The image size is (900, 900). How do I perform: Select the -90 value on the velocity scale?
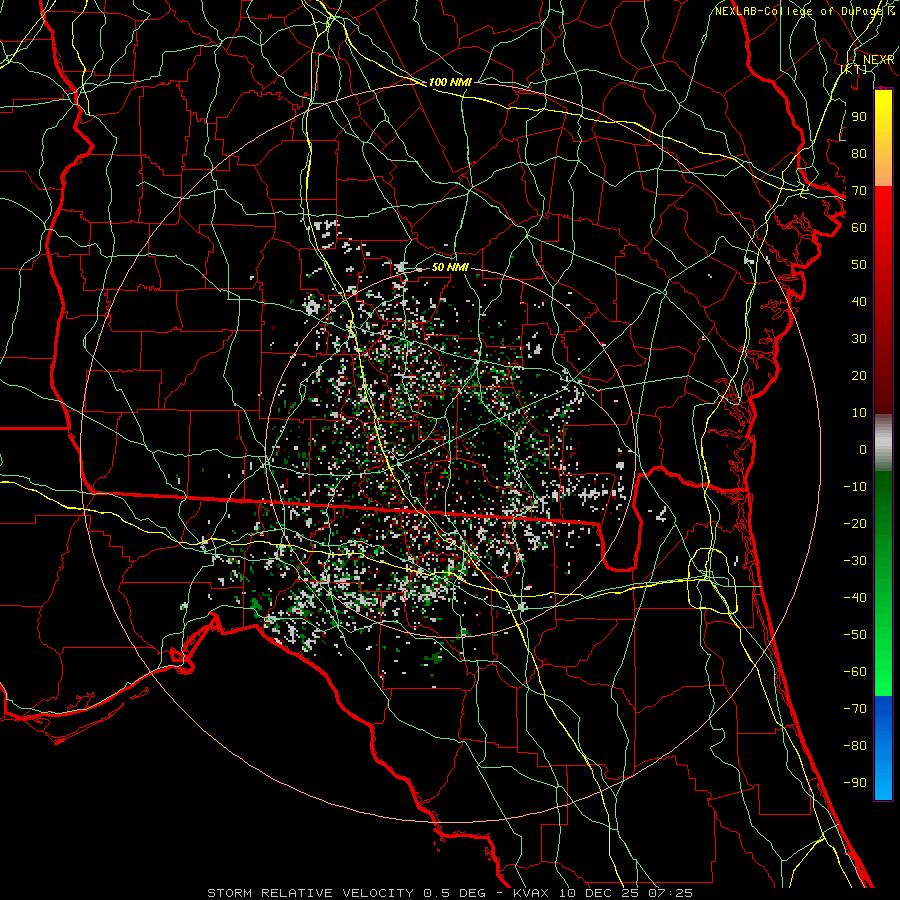[855, 783]
